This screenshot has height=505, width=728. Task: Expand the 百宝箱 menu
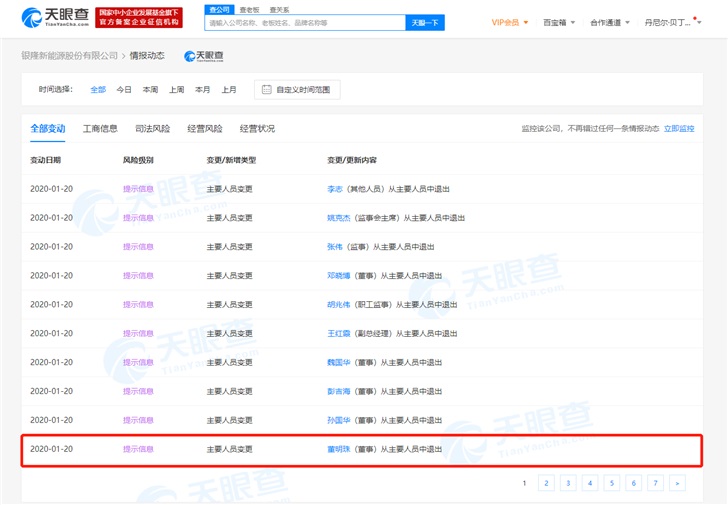(x=557, y=22)
